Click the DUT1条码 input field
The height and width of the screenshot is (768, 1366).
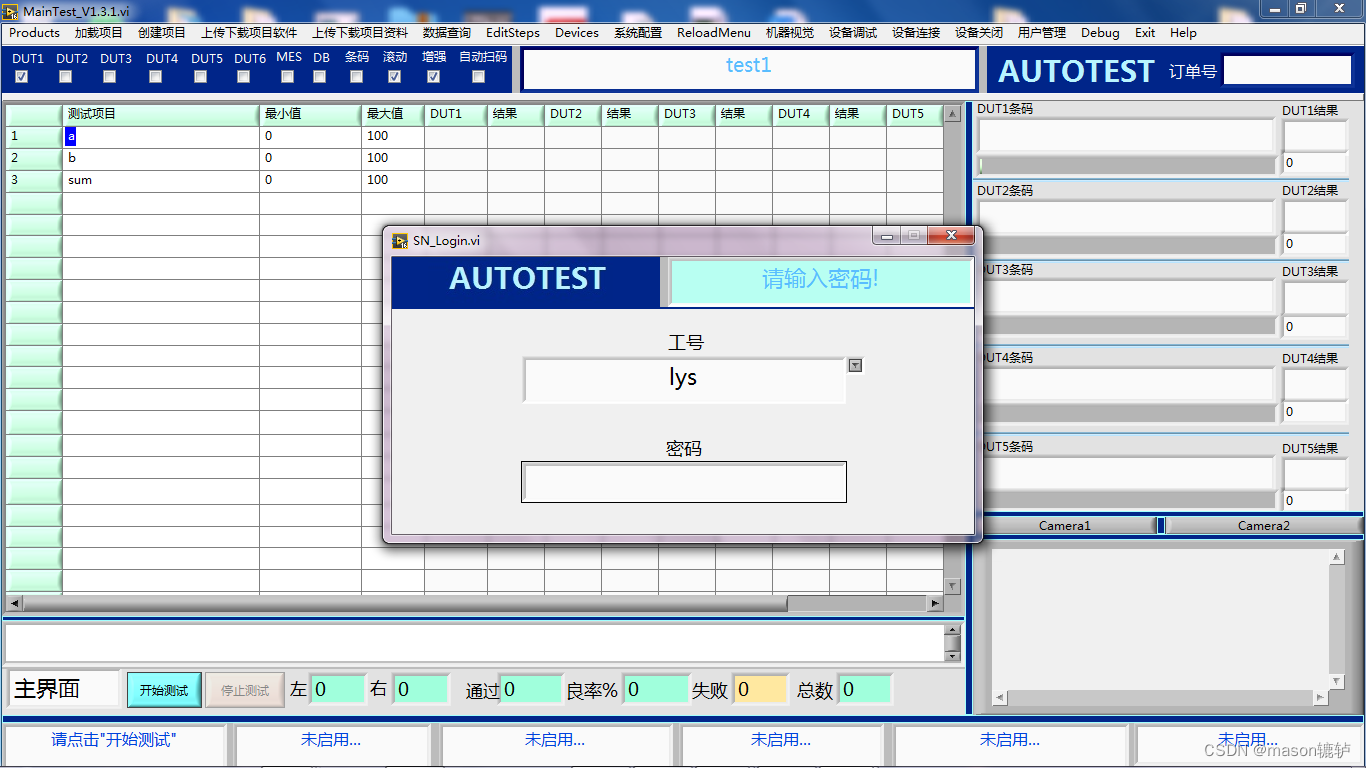coord(1126,136)
